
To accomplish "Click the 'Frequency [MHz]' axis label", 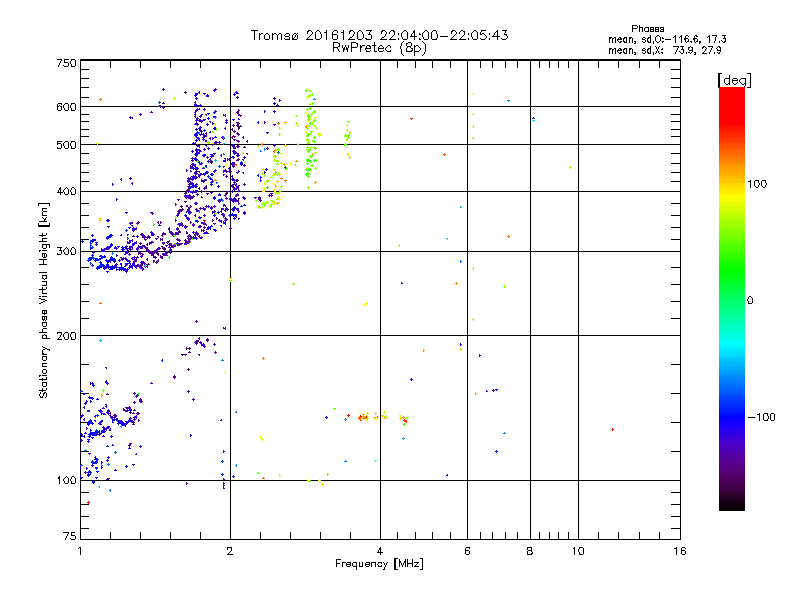I will [379, 563].
